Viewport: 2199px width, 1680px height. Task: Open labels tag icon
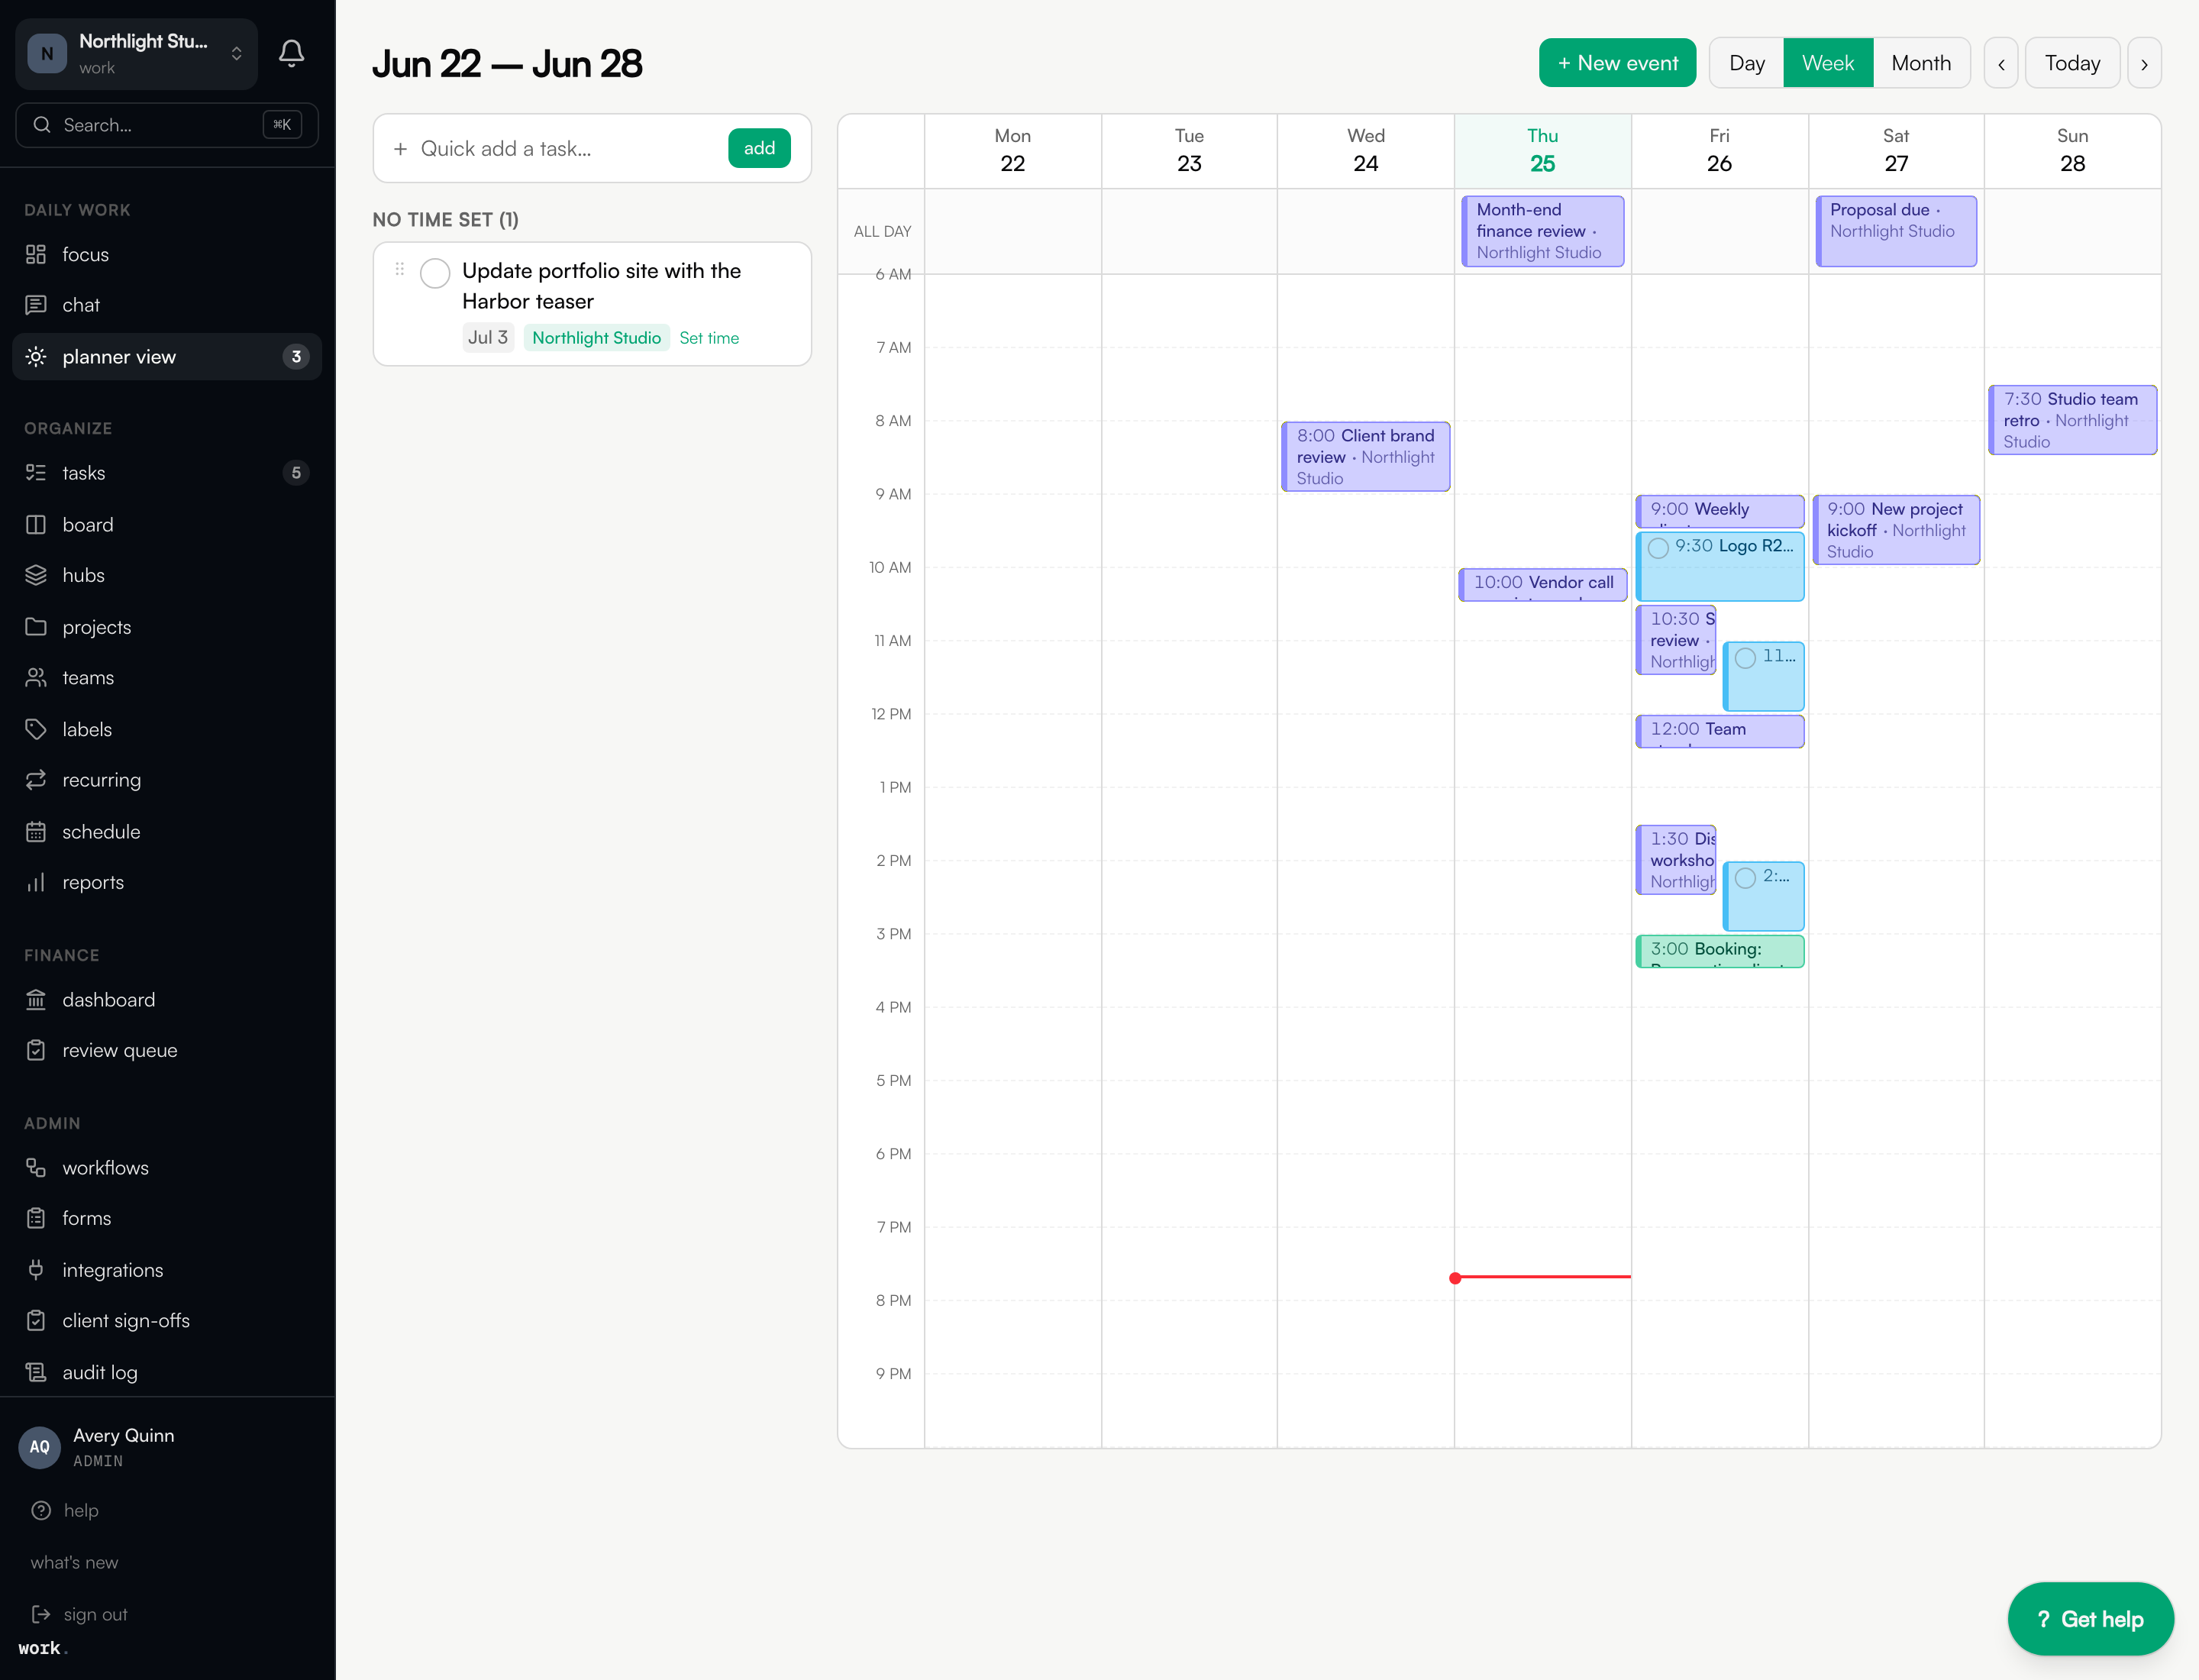click(x=36, y=729)
